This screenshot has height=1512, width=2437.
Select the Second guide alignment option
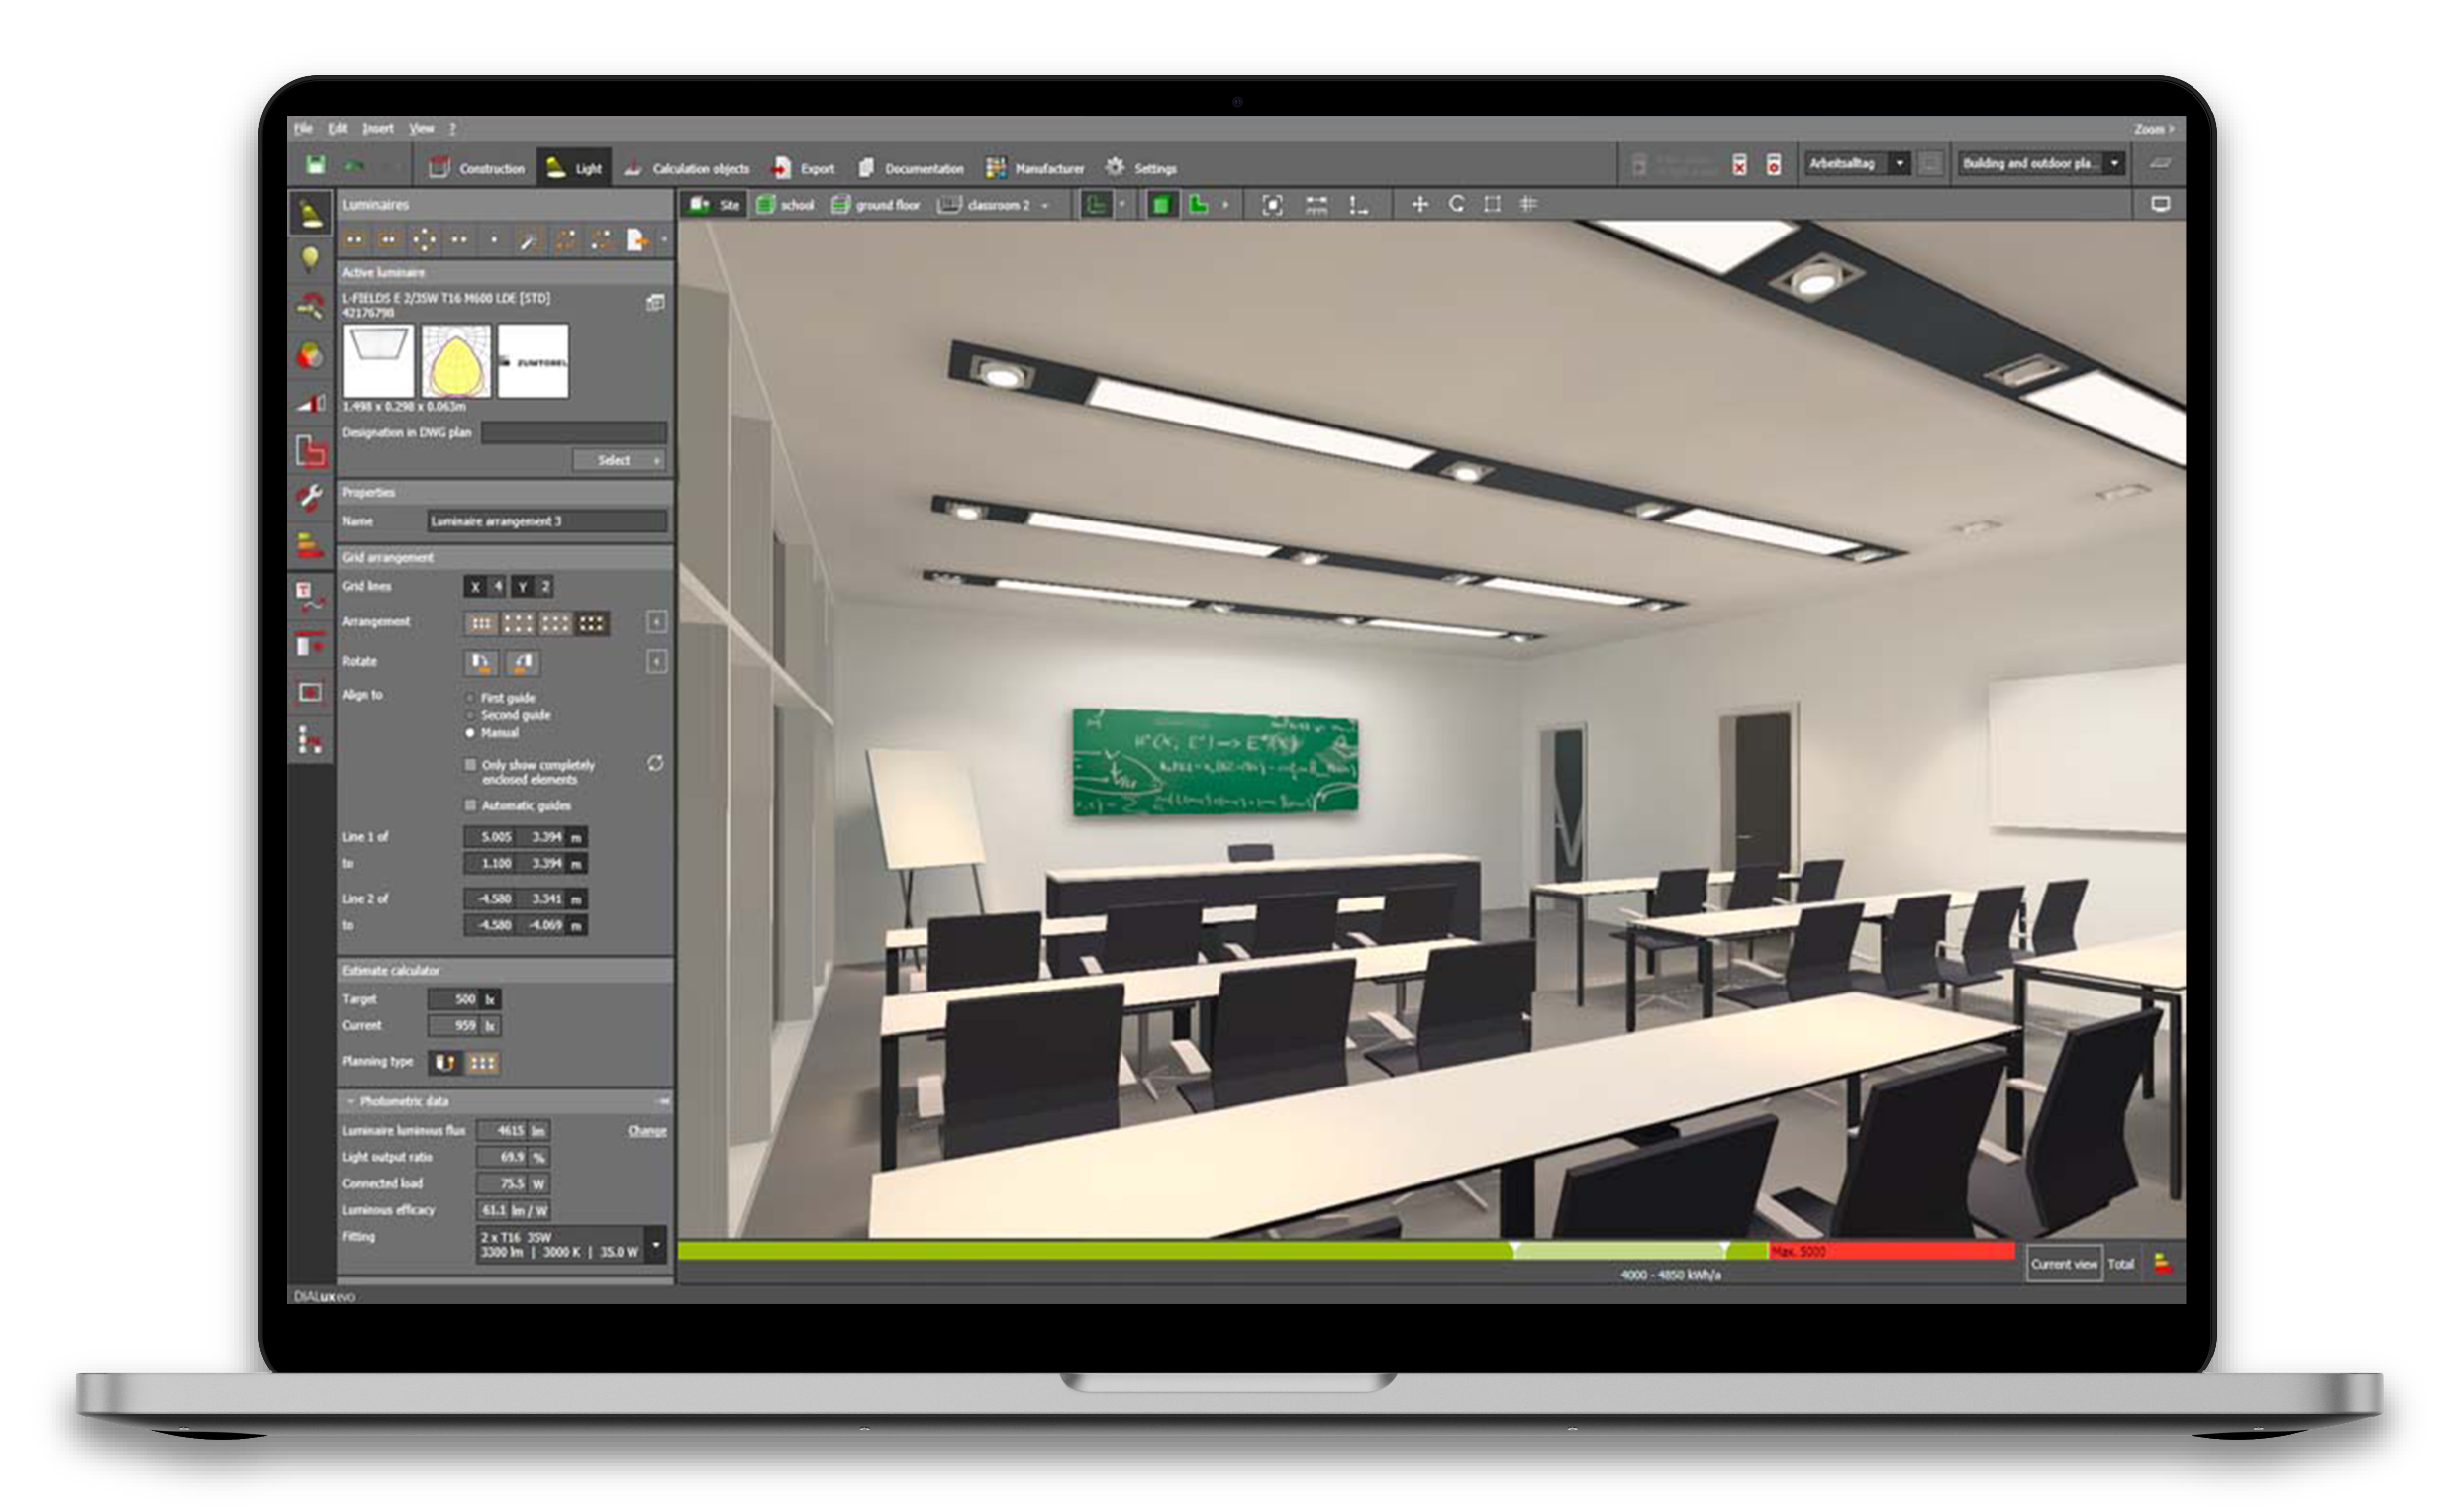[470, 716]
